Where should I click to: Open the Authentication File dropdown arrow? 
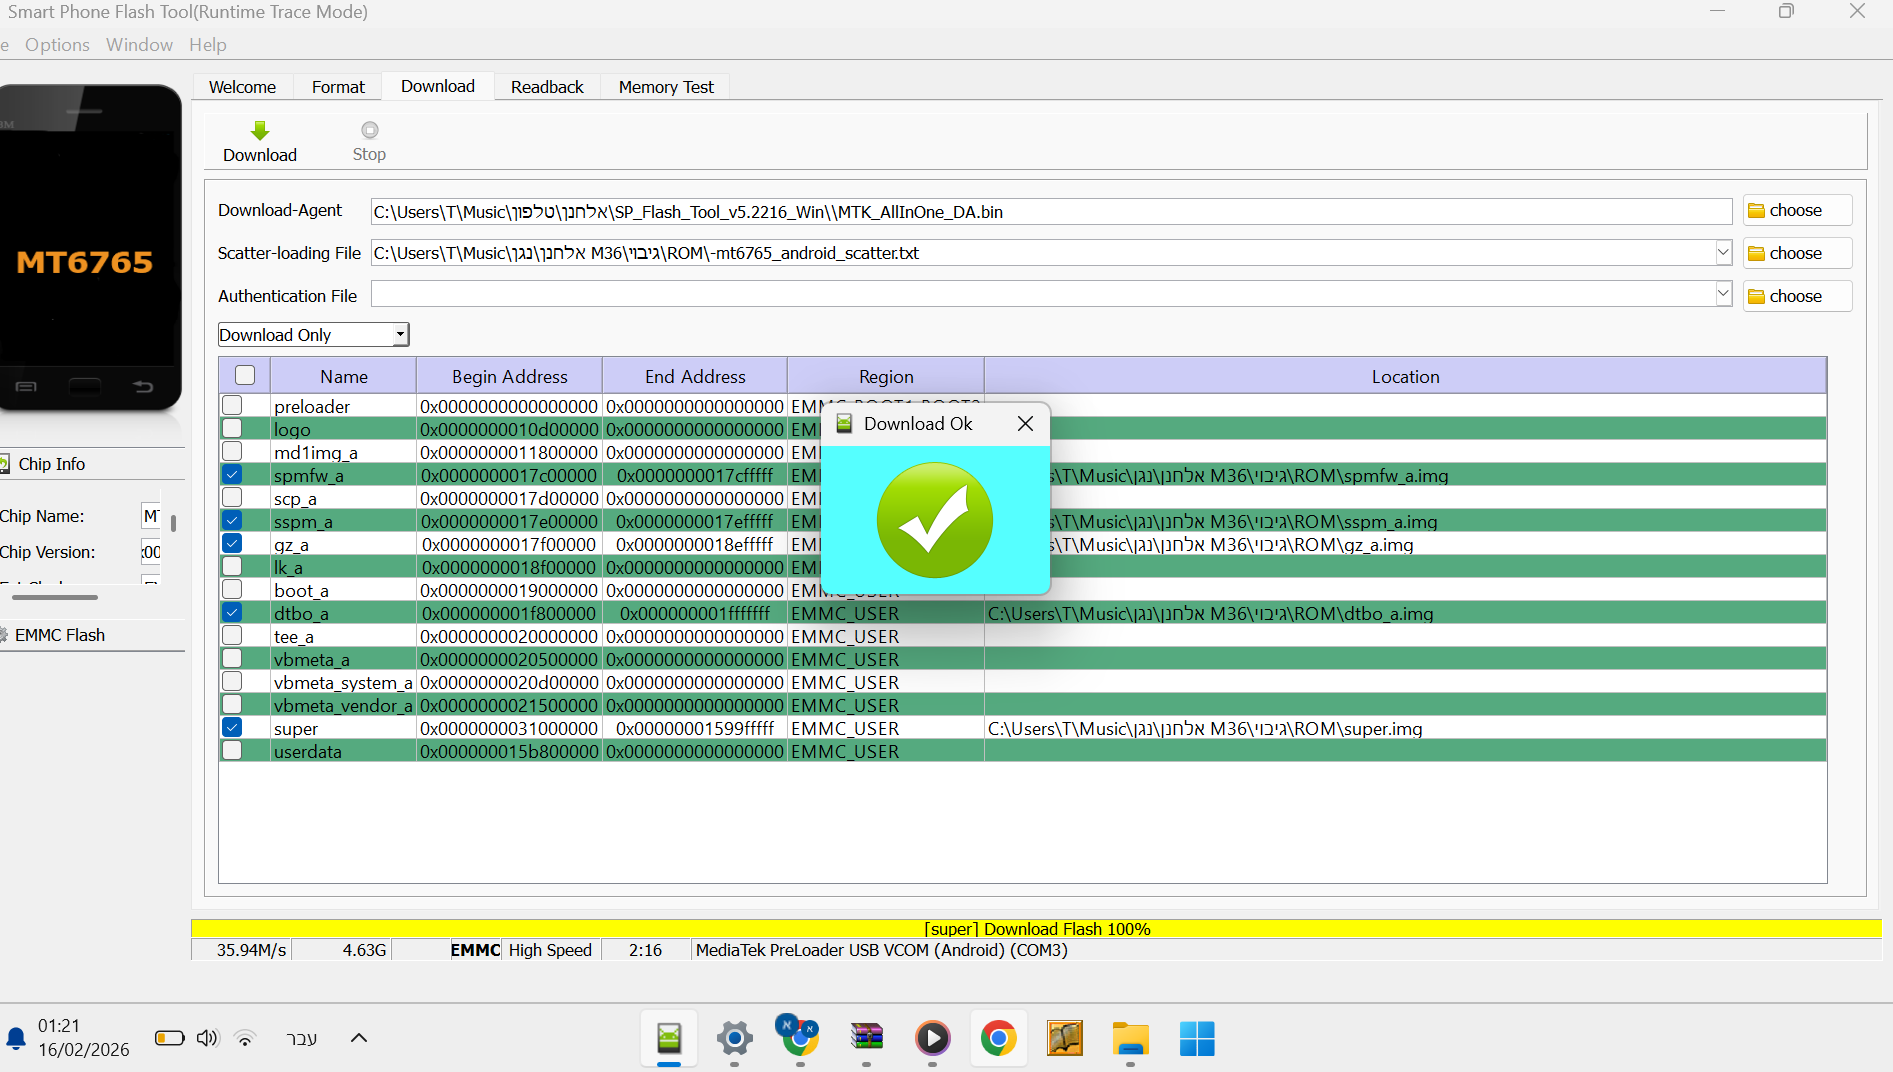point(1723,295)
